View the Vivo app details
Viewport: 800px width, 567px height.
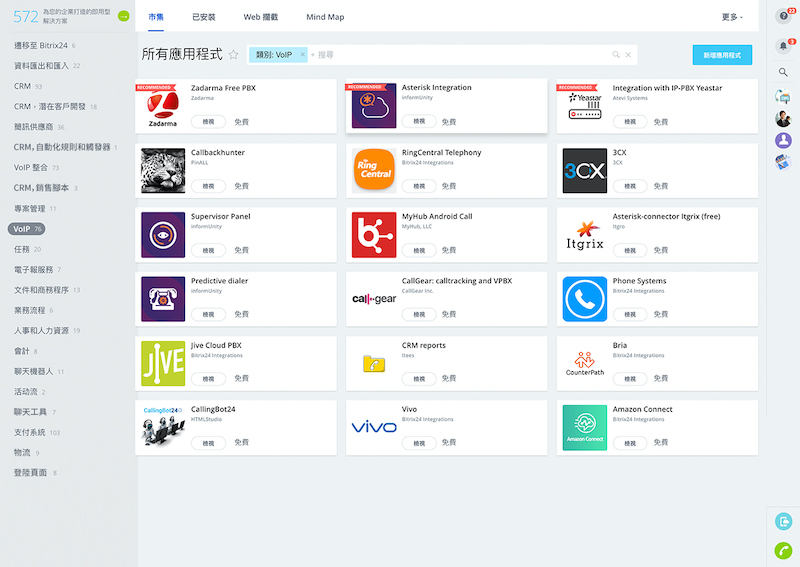tap(419, 443)
